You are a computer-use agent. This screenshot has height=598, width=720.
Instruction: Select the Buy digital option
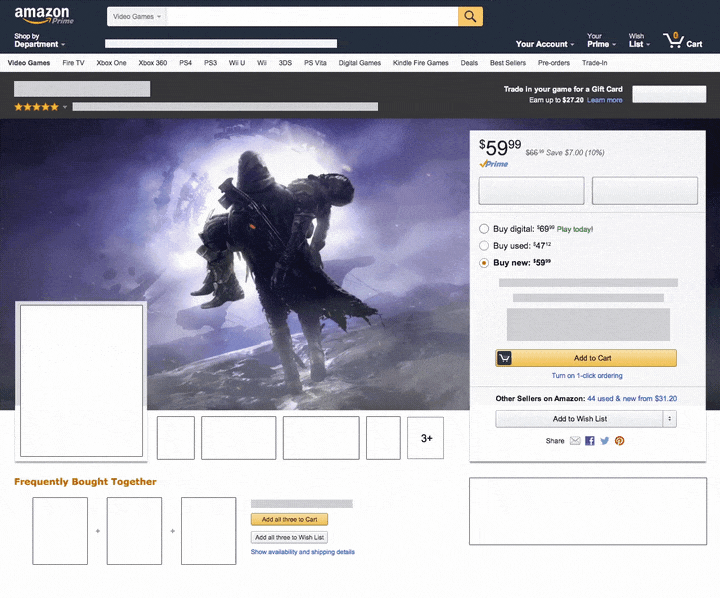click(x=484, y=229)
